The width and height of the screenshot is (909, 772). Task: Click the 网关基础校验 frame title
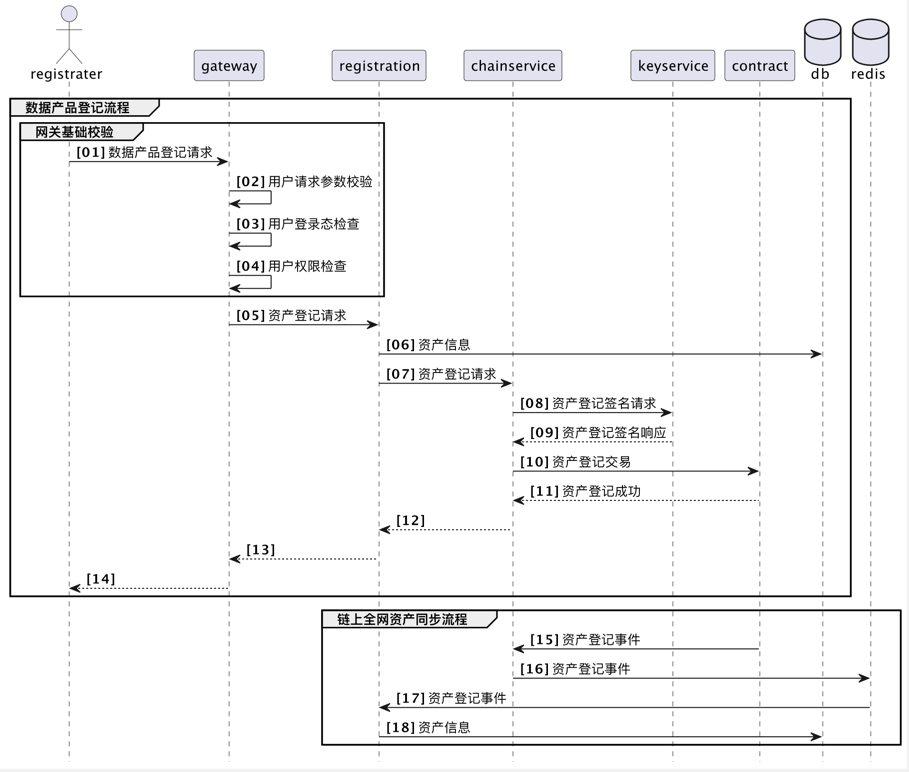click(x=75, y=132)
